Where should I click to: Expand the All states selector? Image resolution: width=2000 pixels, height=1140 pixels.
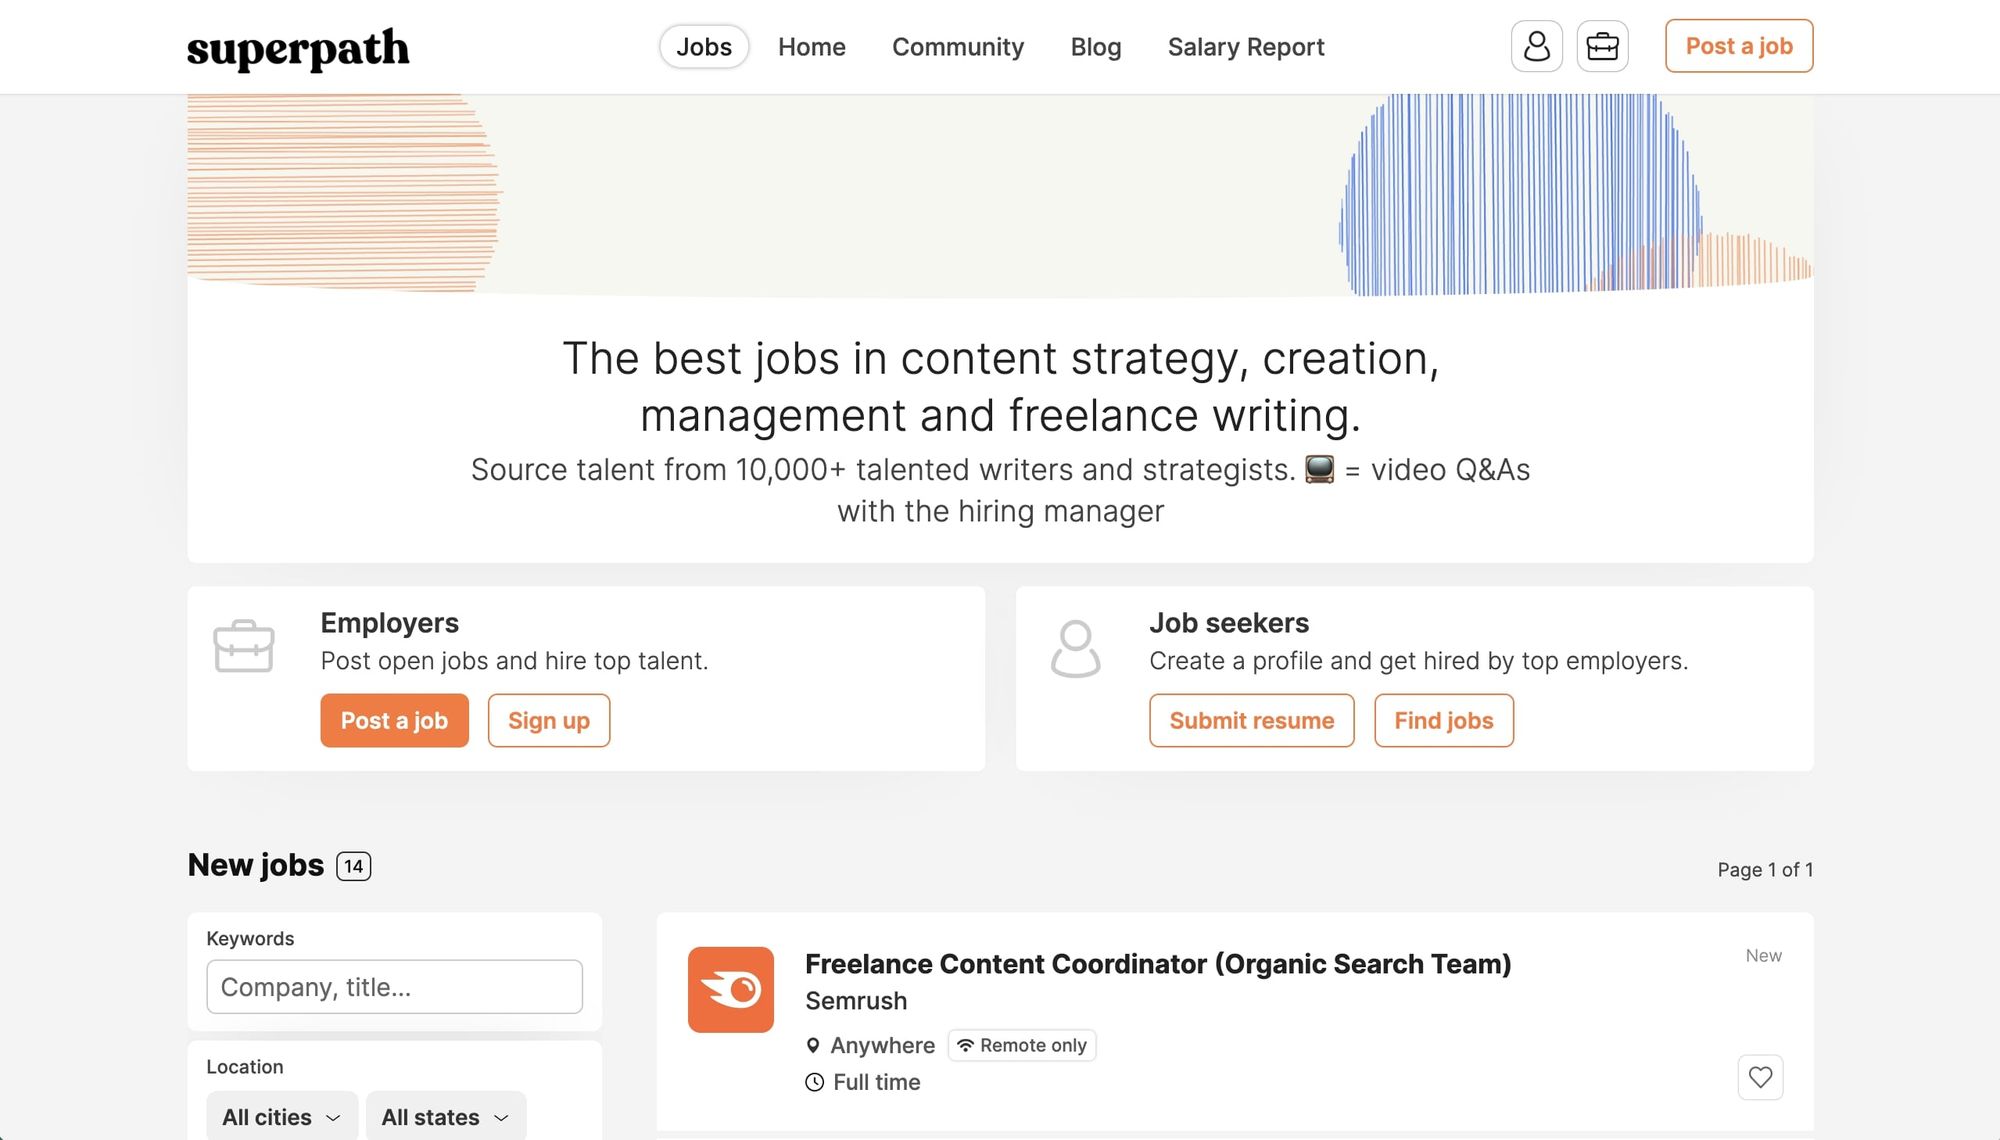coord(444,1116)
